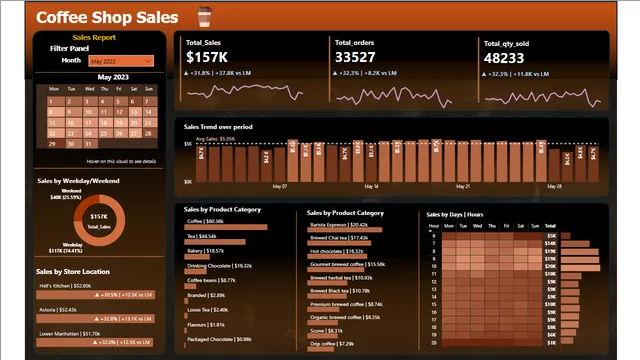Click the Hour column header in heatmap
This screenshot has height=360, width=640.
click(x=433, y=226)
